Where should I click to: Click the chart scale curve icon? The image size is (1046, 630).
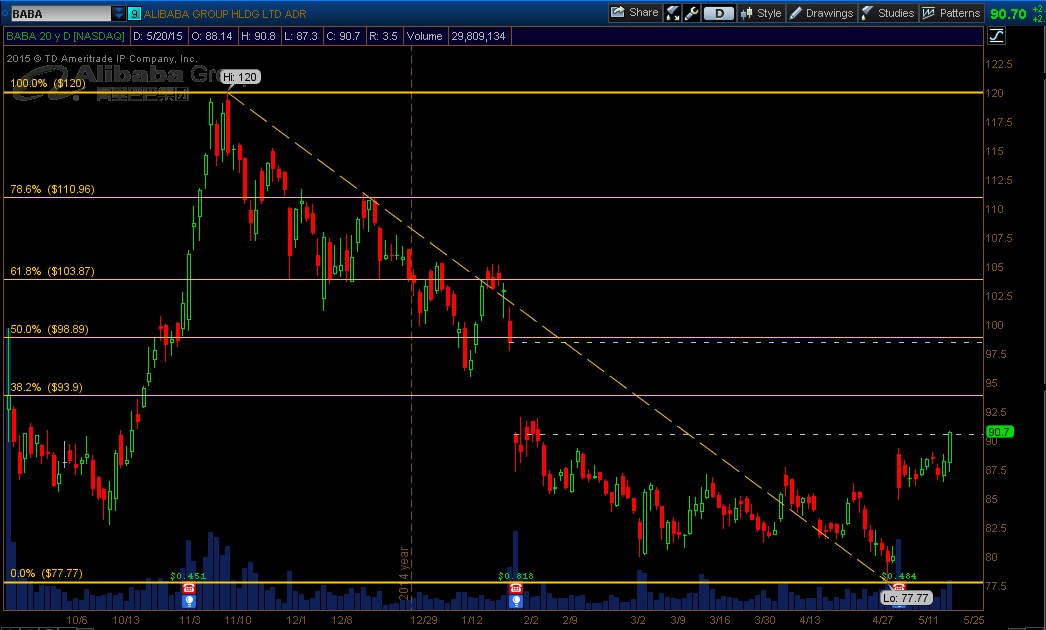point(997,36)
